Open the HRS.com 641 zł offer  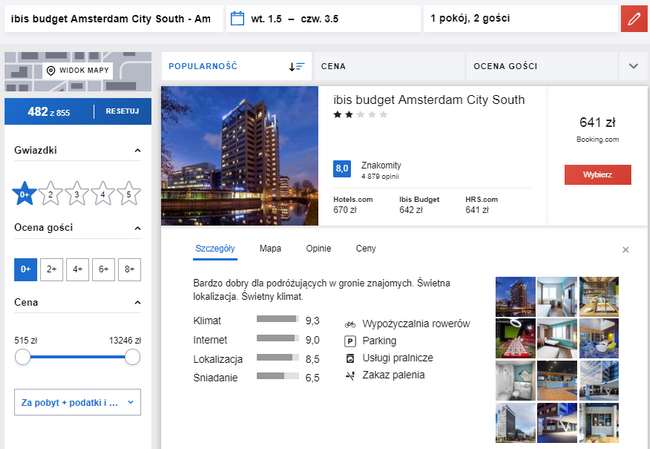coord(481,205)
